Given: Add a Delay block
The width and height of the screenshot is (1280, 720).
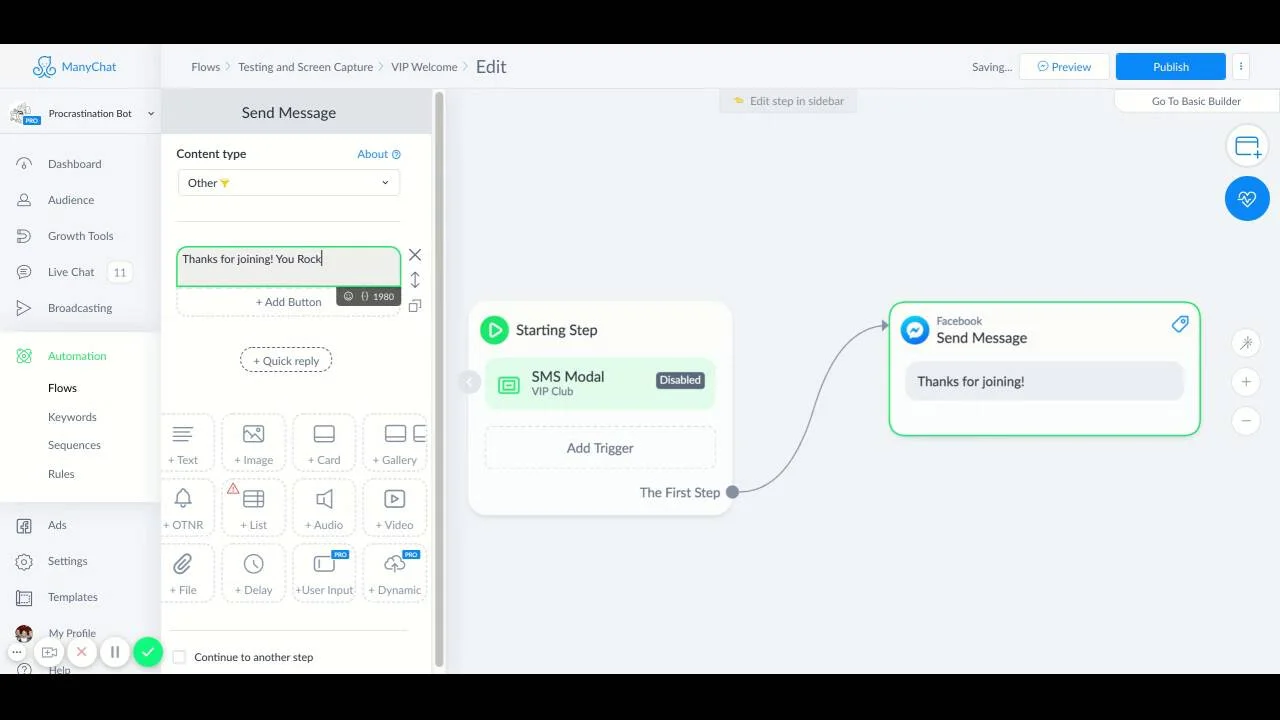Looking at the screenshot, I should [254, 573].
